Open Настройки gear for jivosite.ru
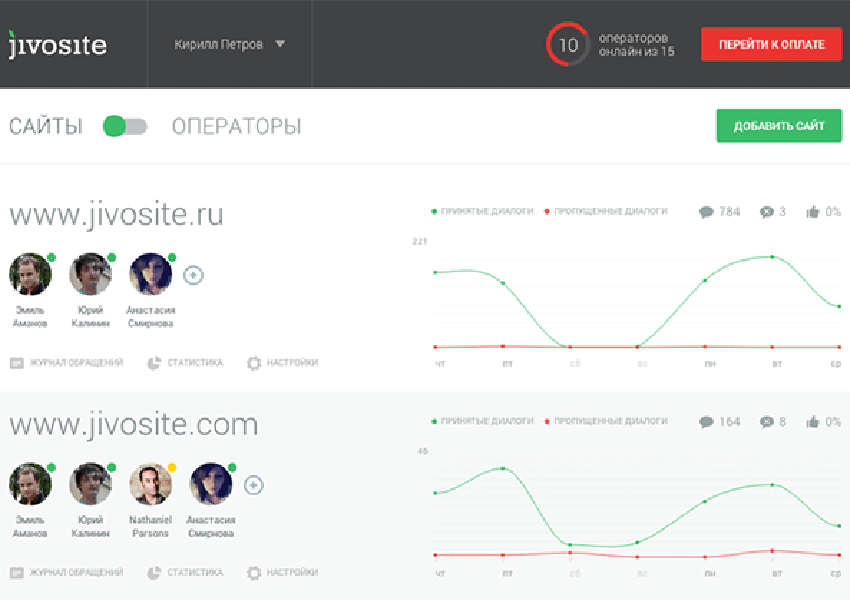850x600 pixels. click(x=254, y=363)
